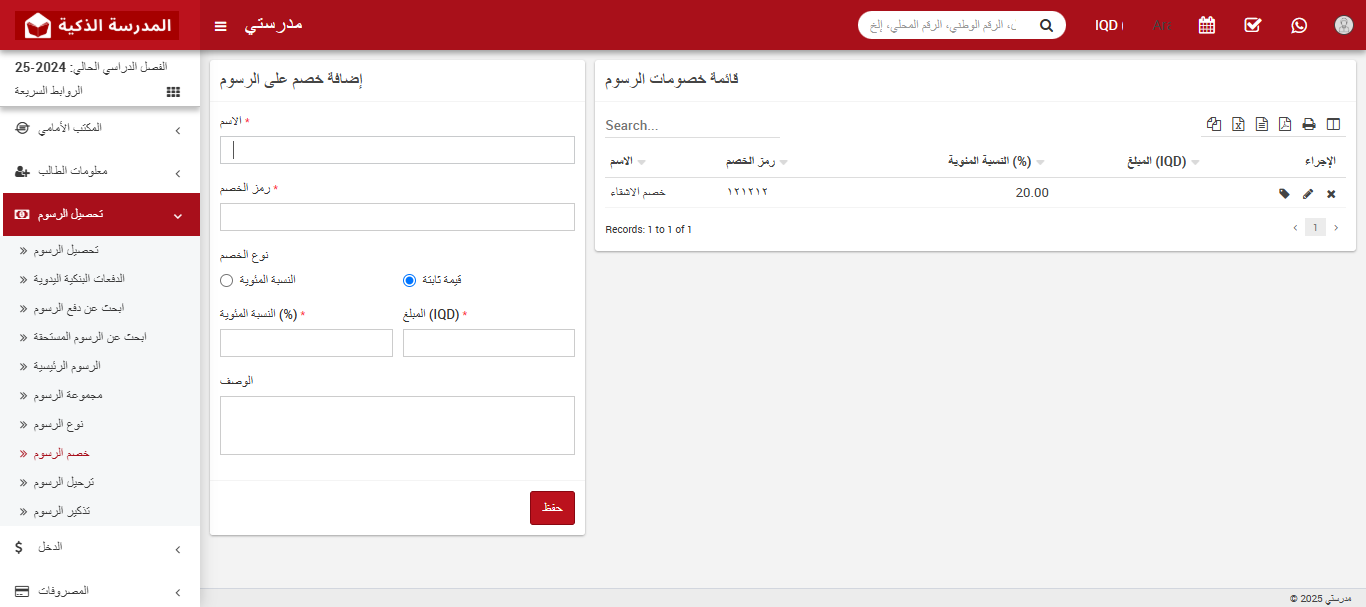
Task: Delete the خصم الاشقاء discount with the X icon
Action: [x=1331, y=193]
